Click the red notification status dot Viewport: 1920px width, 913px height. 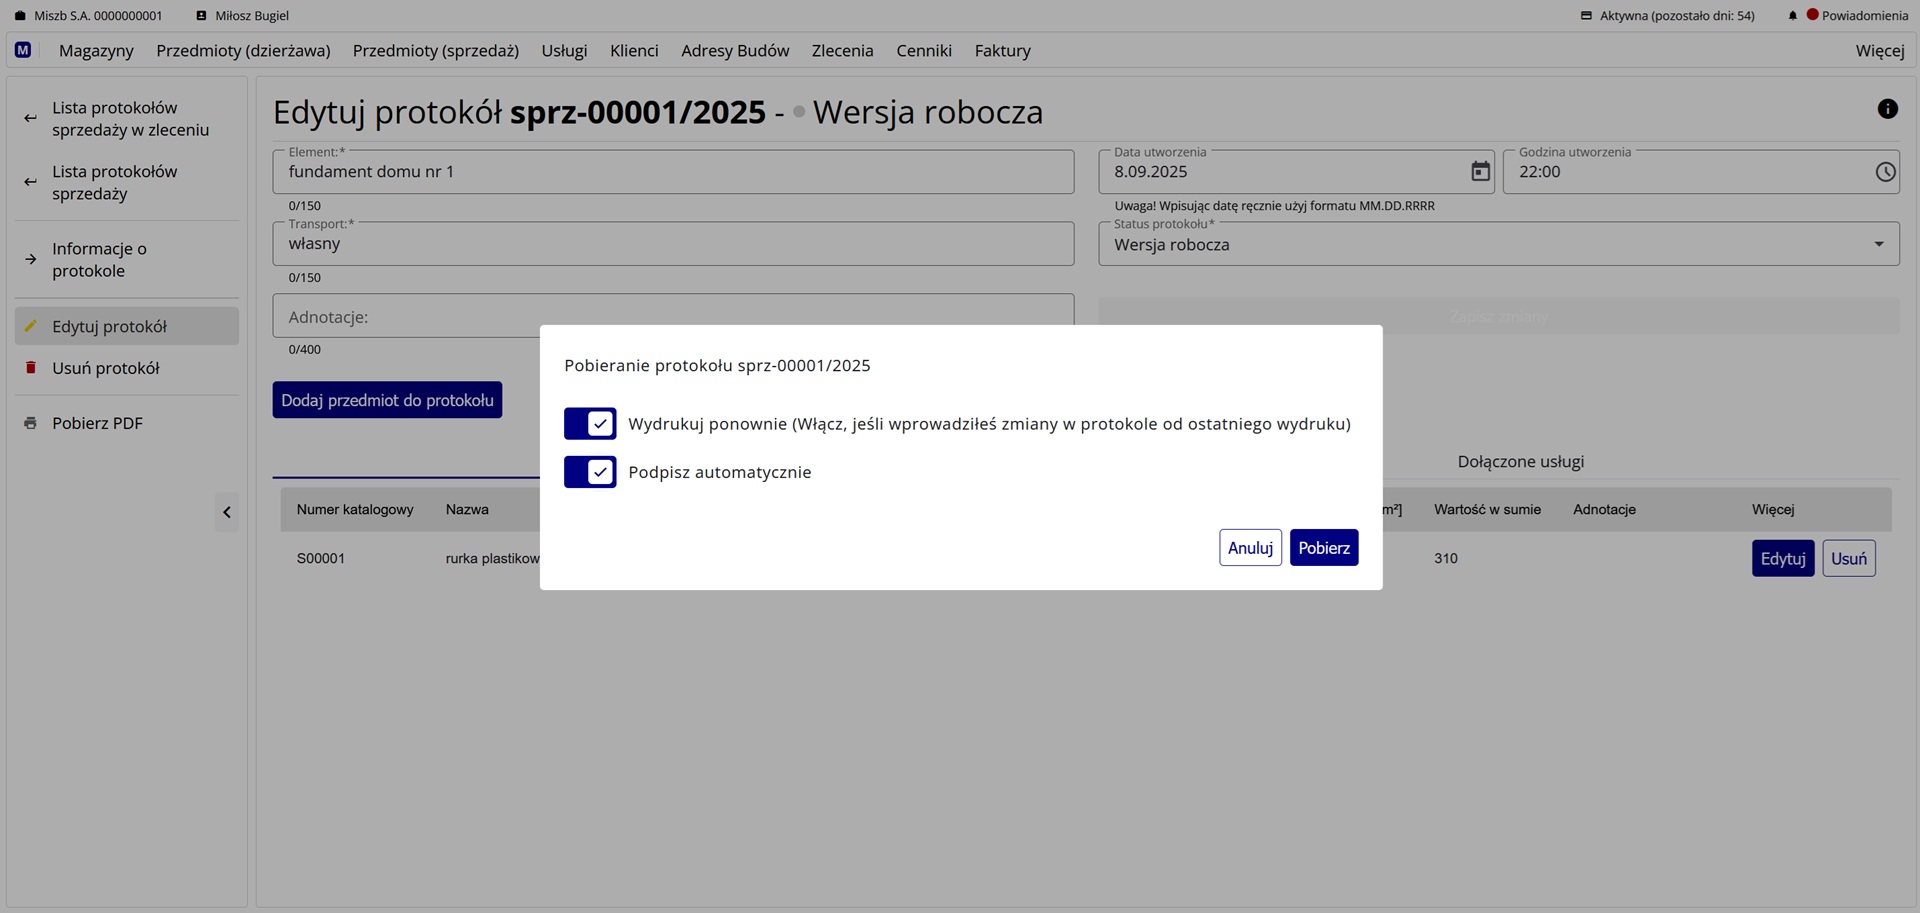click(x=1811, y=15)
